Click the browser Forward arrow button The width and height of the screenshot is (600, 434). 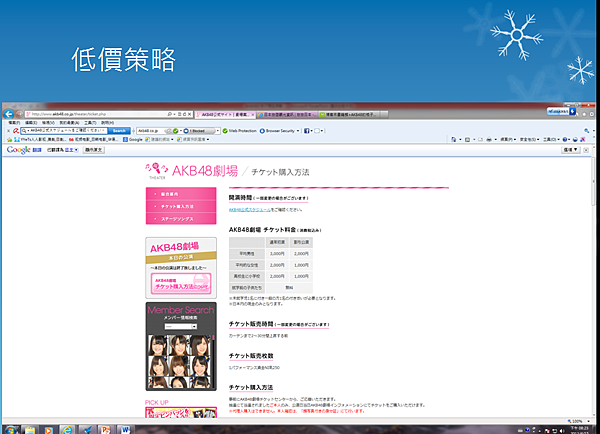[x=19, y=114]
